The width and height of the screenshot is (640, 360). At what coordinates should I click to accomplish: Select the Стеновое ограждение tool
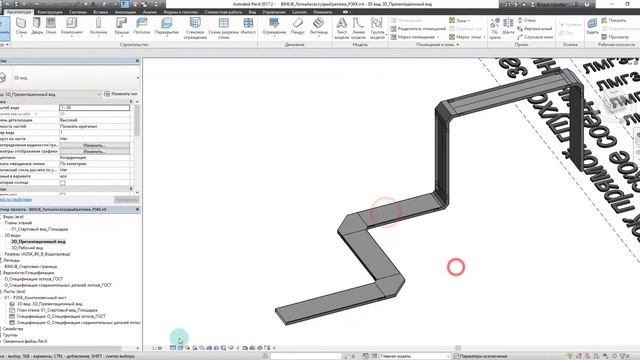click(x=195, y=28)
